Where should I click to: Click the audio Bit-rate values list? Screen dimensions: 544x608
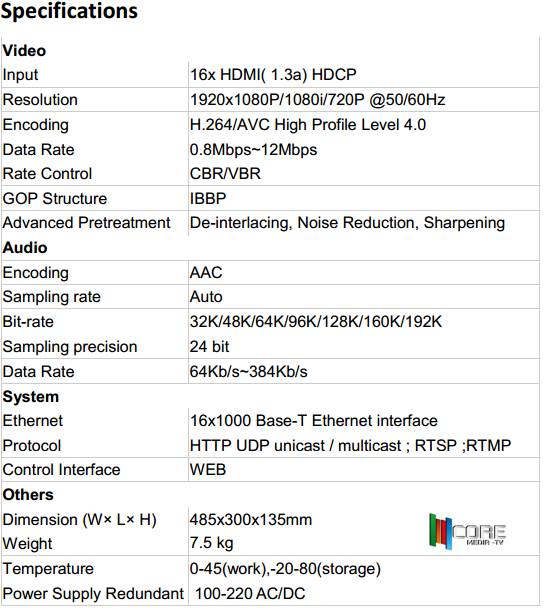tap(316, 322)
